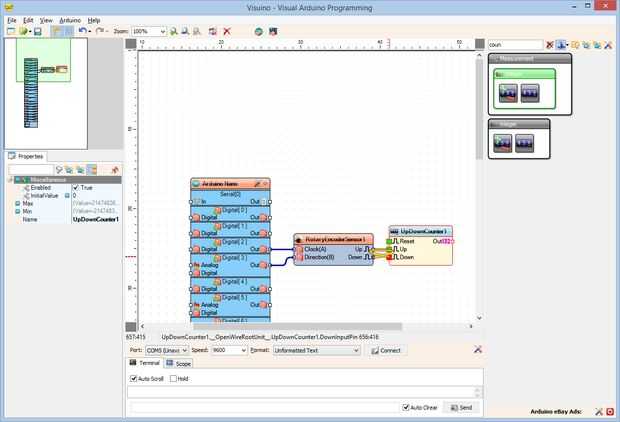Click the canvas horizontal scrollbar thumb
The height and width of the screenshot is (422, 620).
(x=297, y=326)
